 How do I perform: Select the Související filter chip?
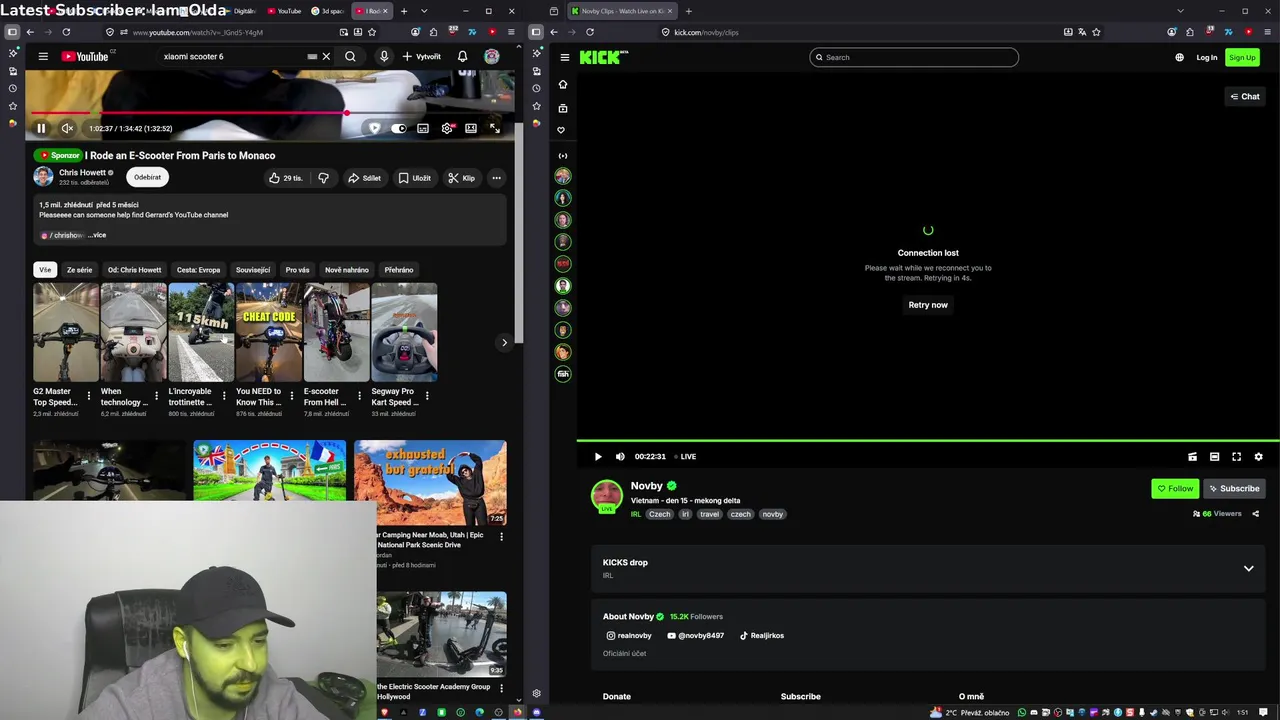[253, 270]
